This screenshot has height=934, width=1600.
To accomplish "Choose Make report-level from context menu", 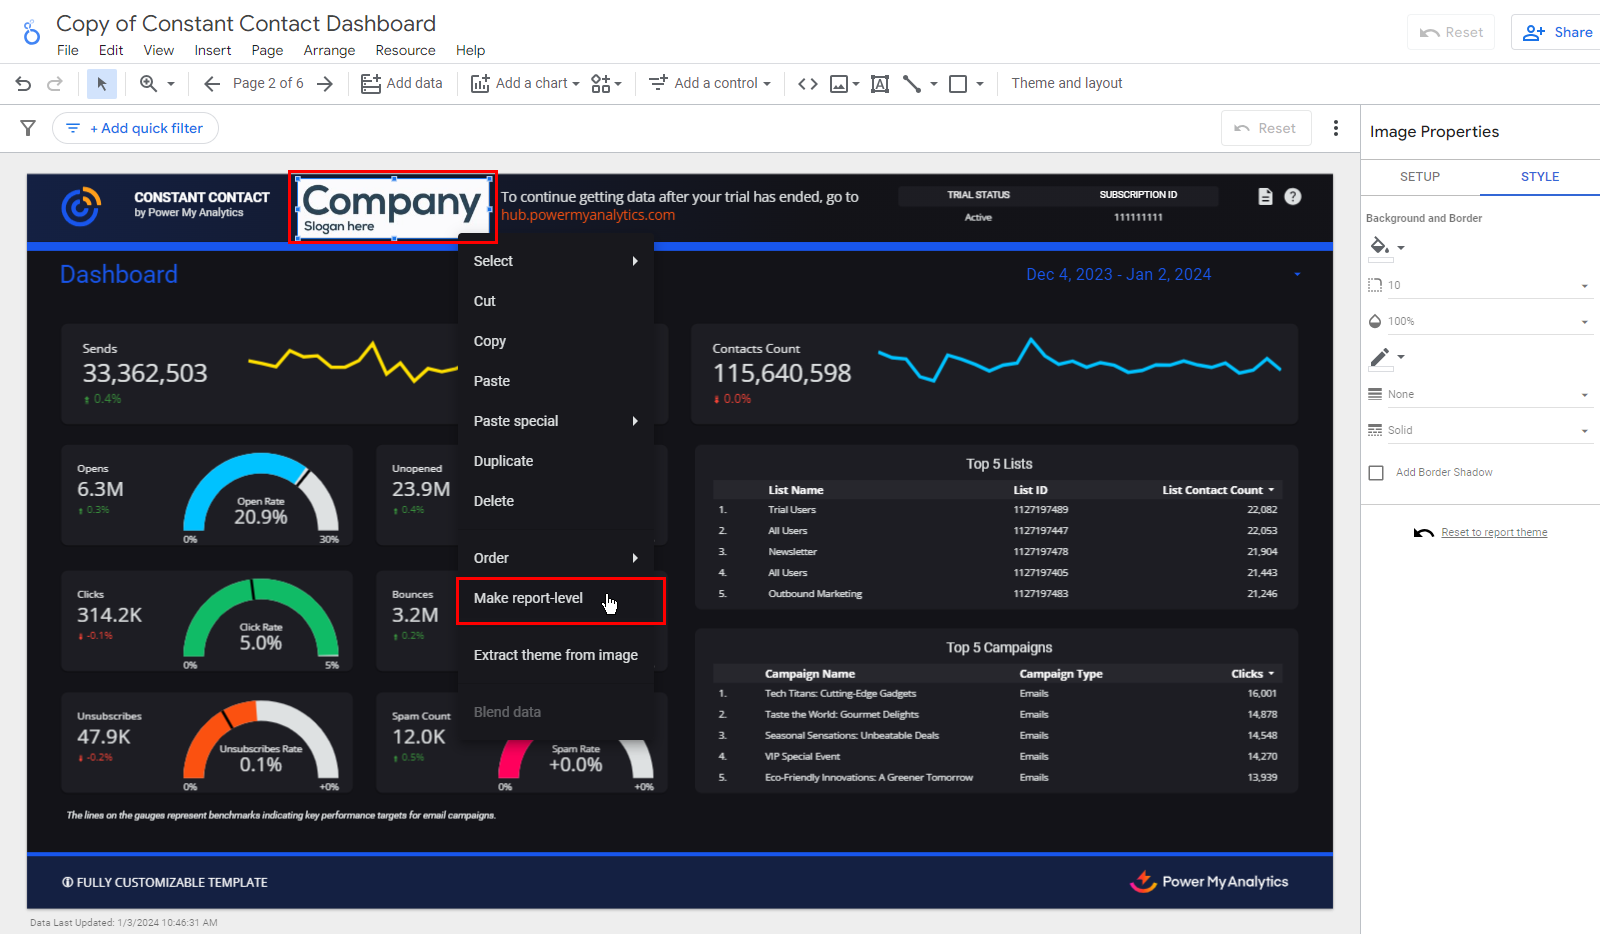I will tap(528, 598).
